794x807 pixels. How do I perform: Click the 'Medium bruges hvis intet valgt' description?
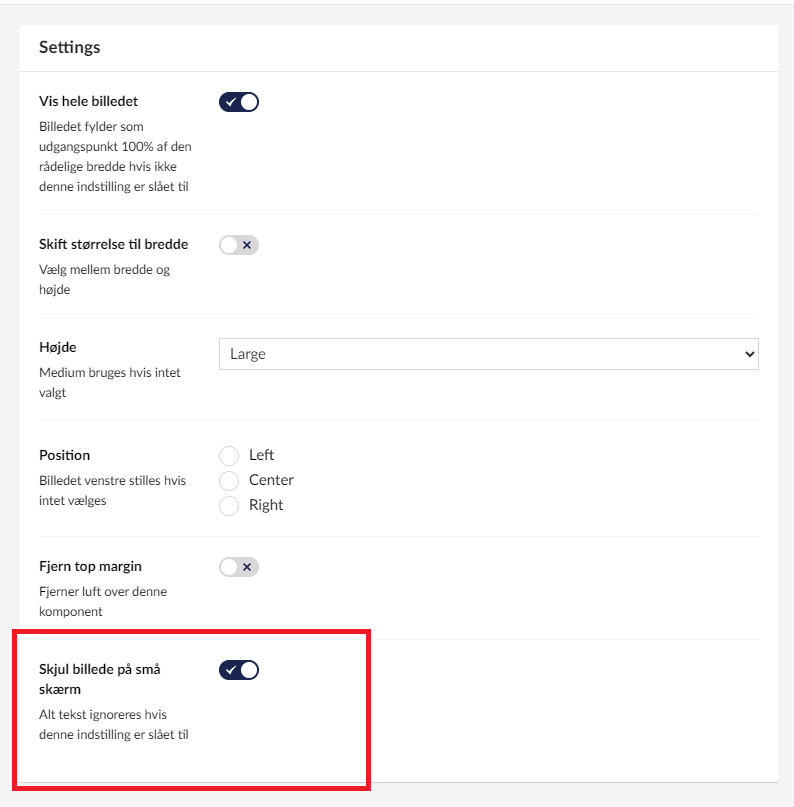pyautogui.click(x=109, y=382)
